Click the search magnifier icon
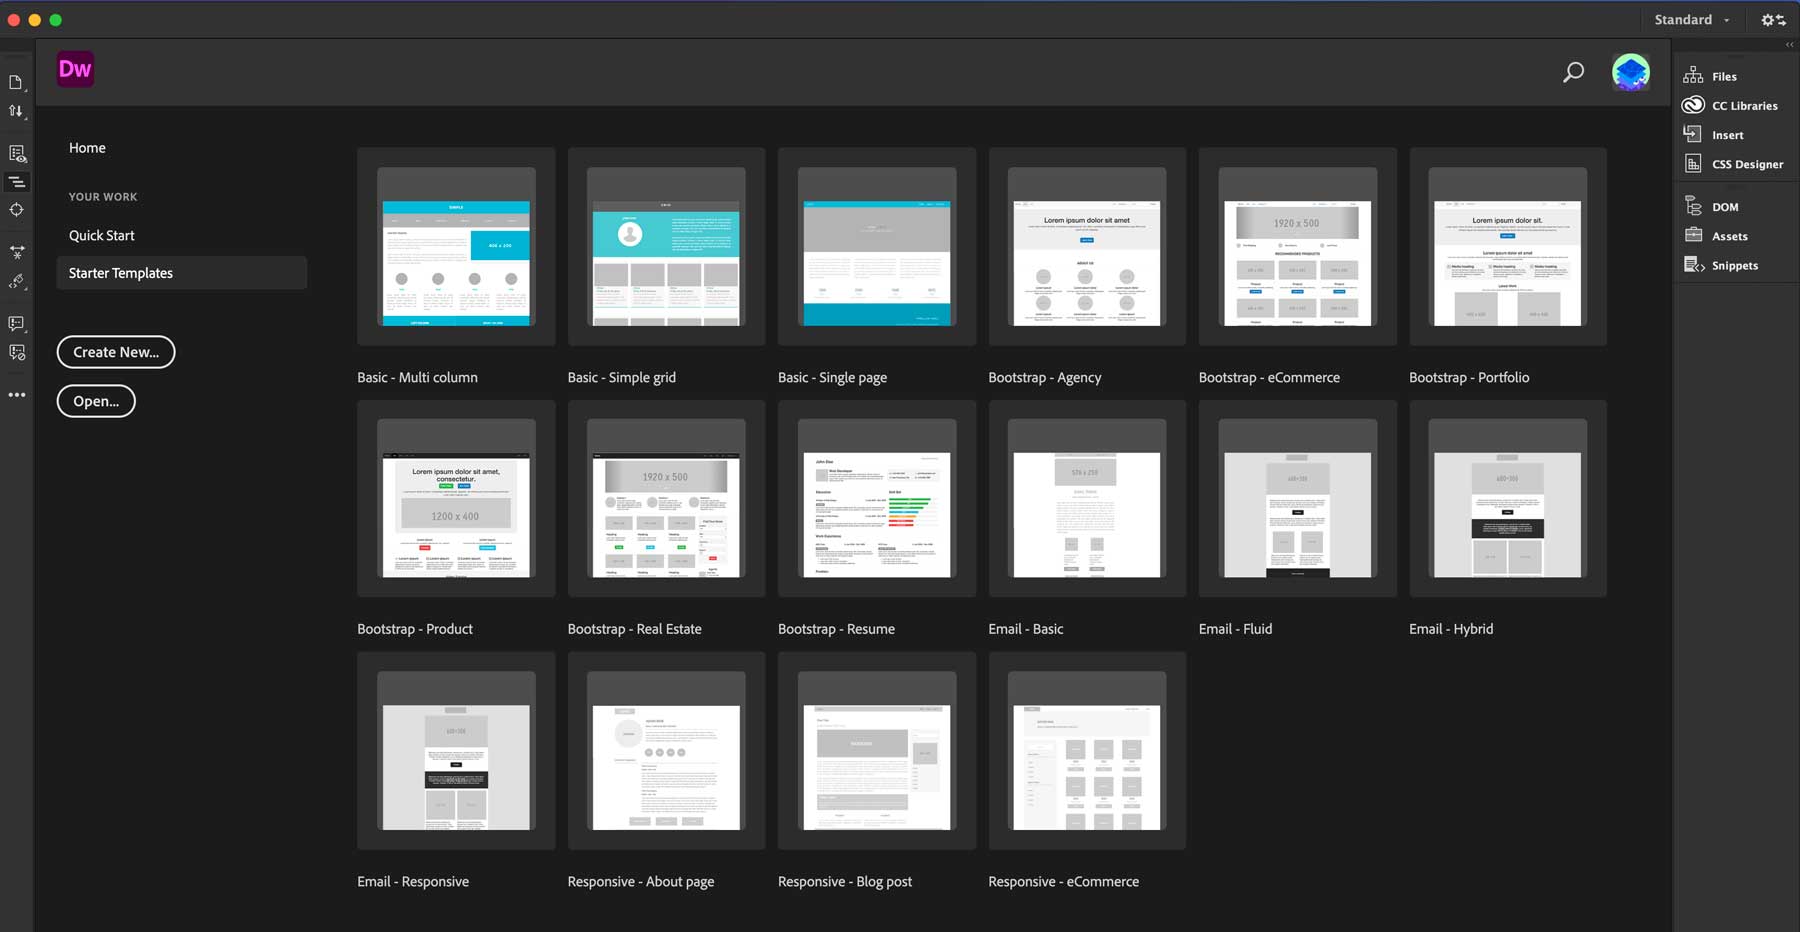This screenshot has width=1800, height=932. 1572,72
